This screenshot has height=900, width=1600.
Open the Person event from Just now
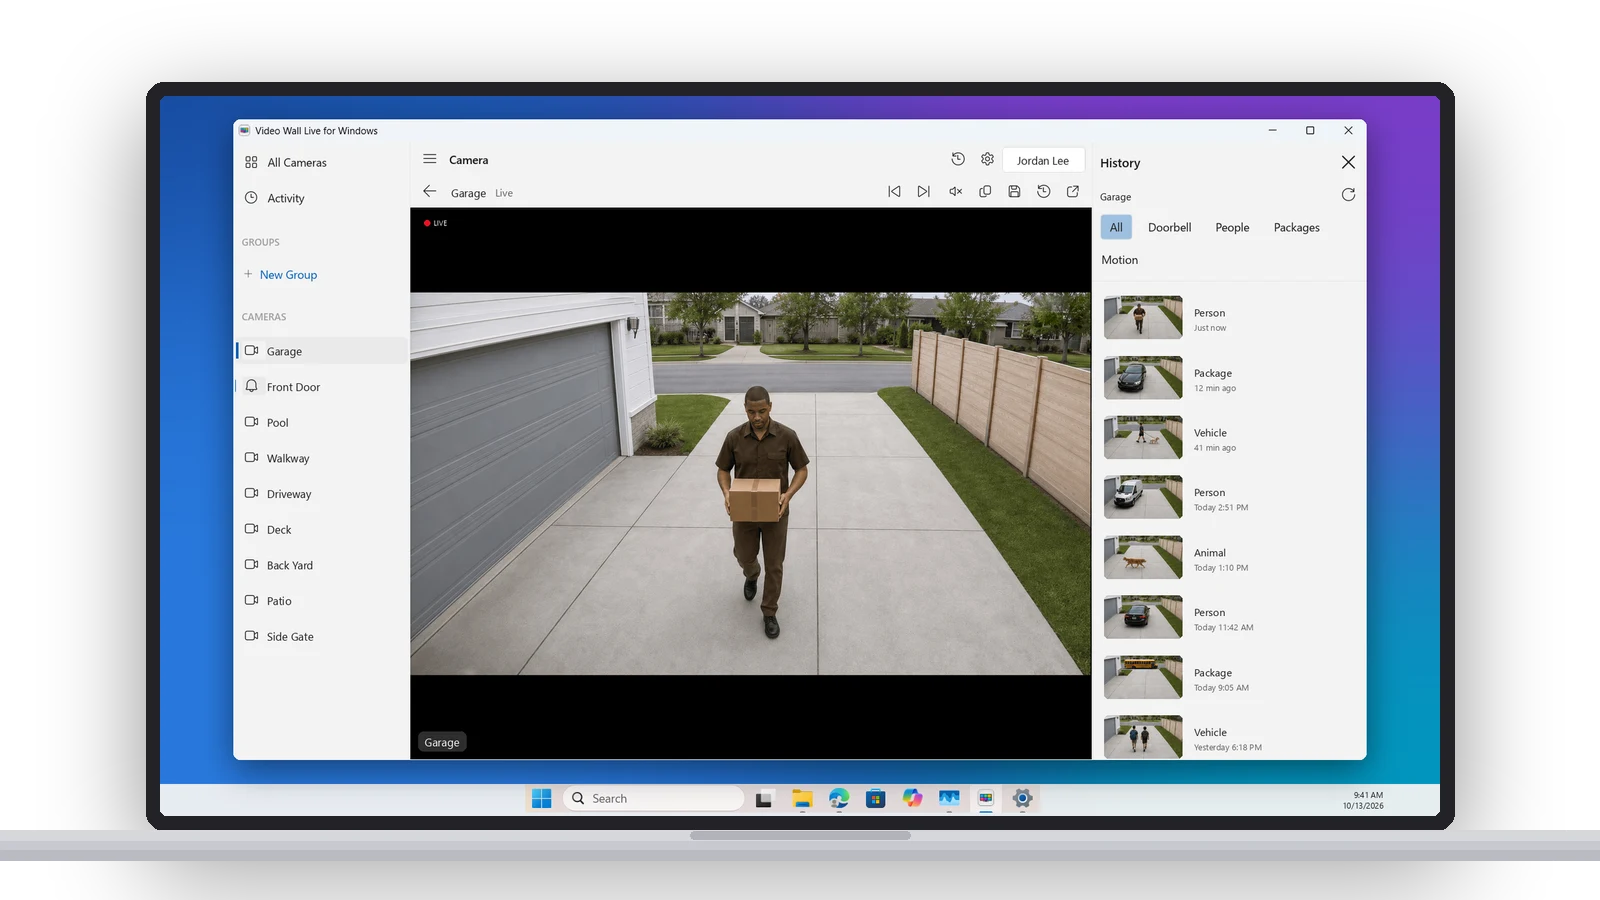1229,318
